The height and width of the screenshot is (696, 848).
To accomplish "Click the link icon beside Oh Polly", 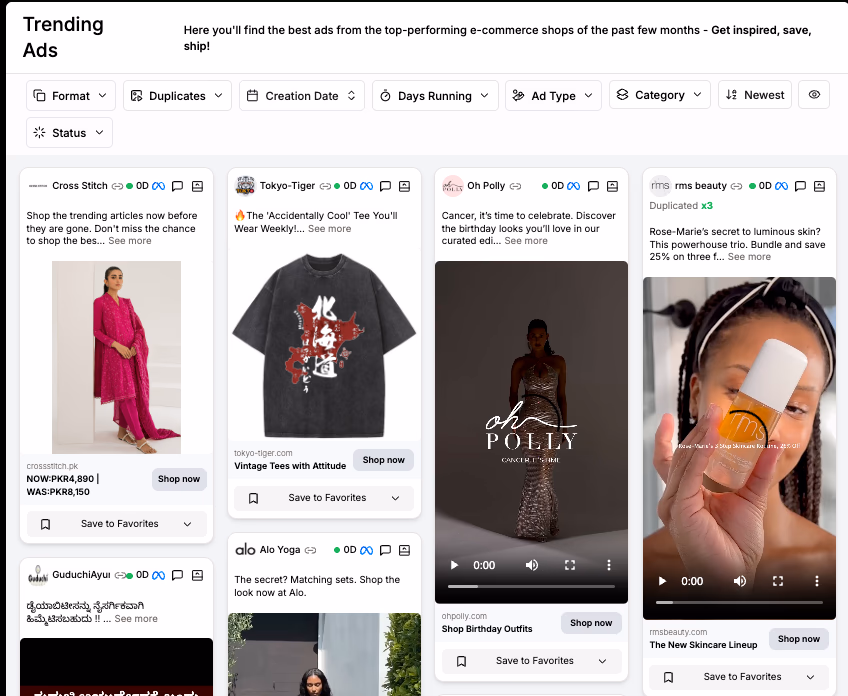I will [x=515, y=186].
